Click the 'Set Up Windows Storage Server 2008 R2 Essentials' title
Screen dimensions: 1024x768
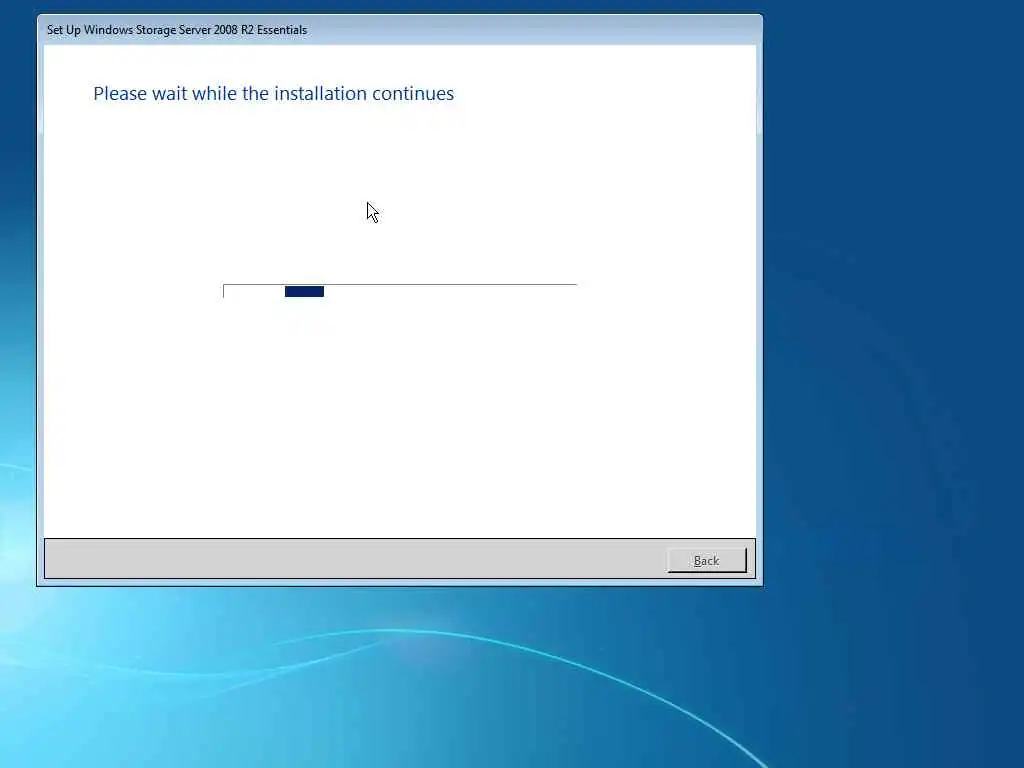pos(177,30)
